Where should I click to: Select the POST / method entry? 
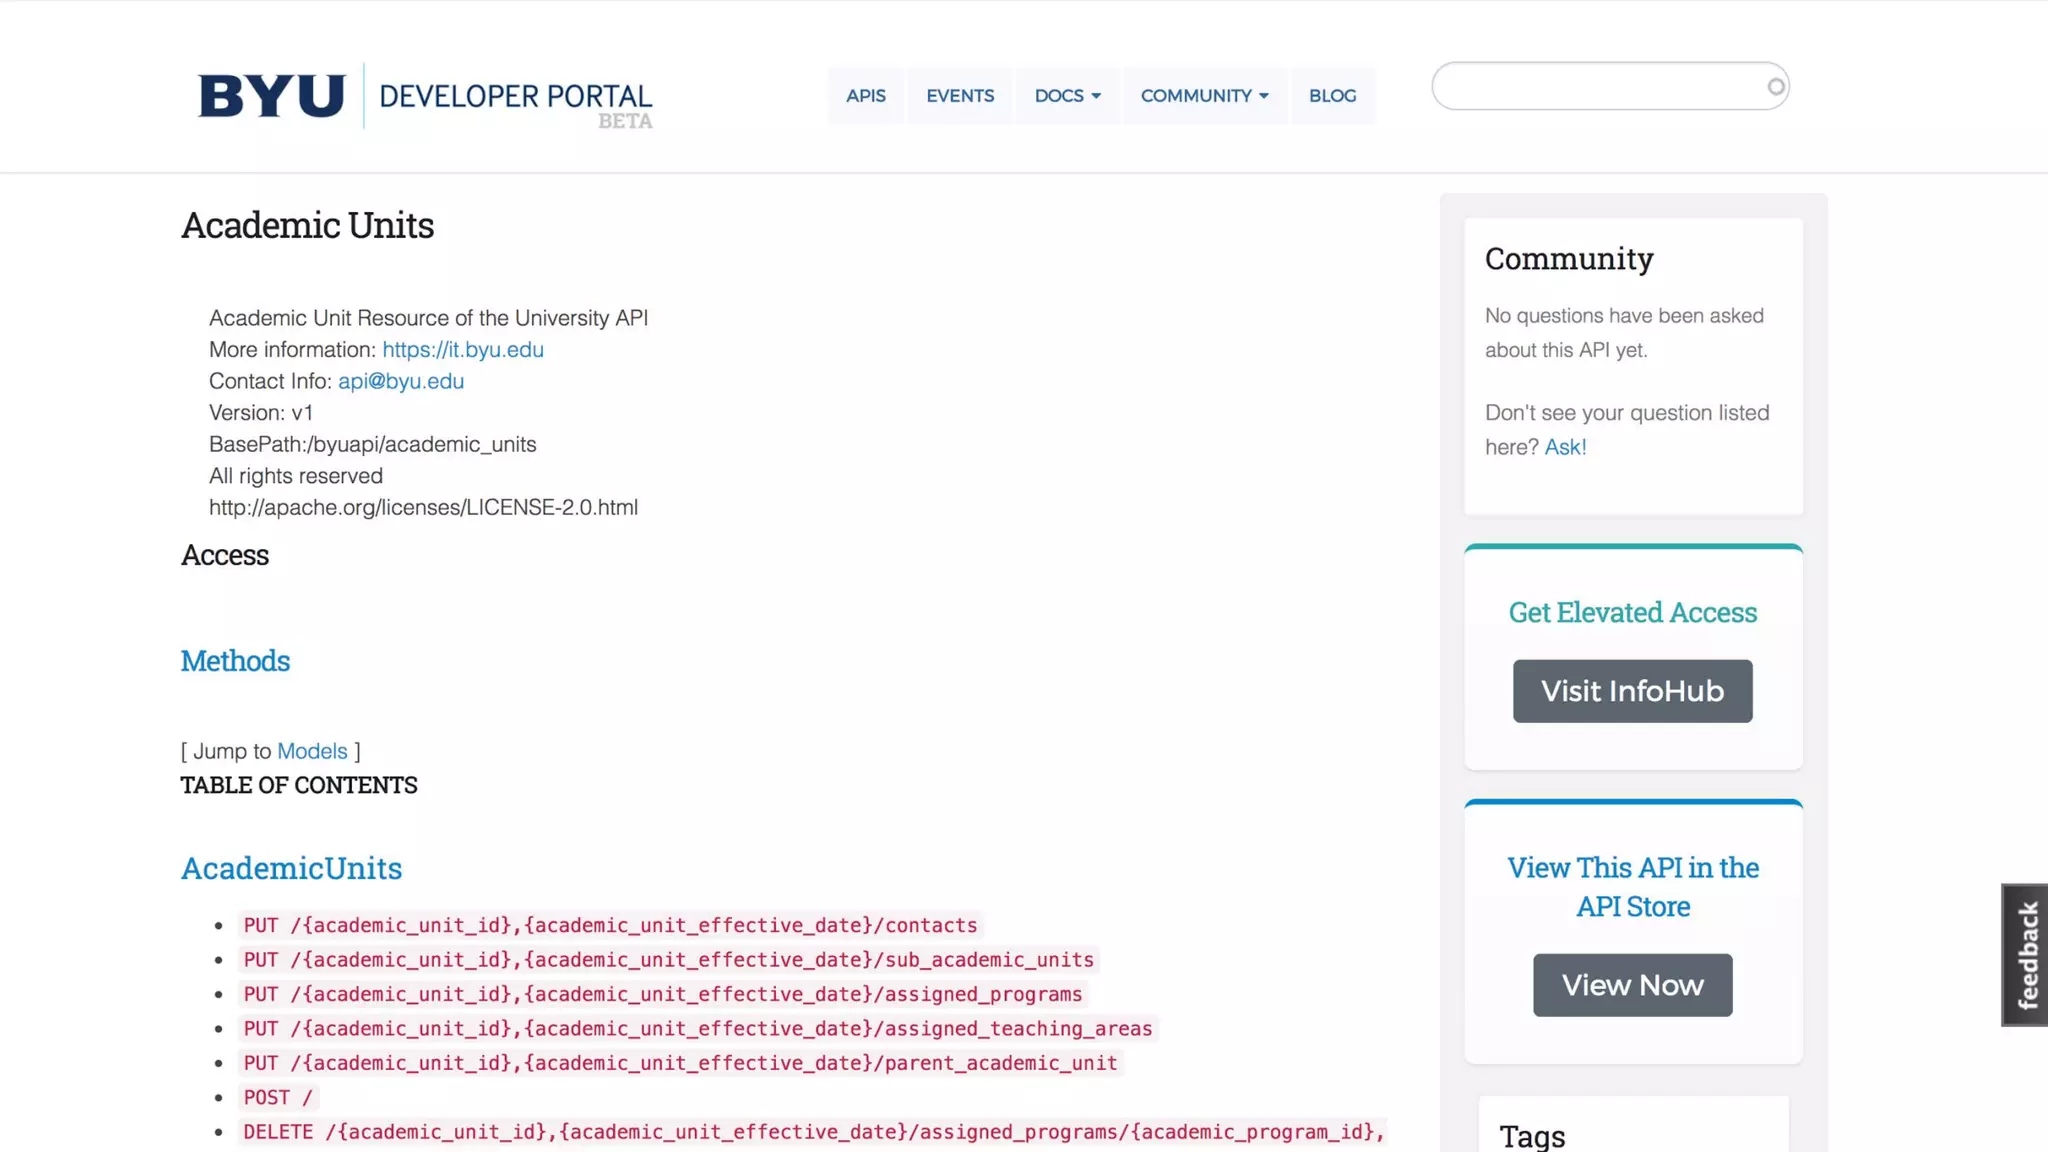(x=278, y=1097)
